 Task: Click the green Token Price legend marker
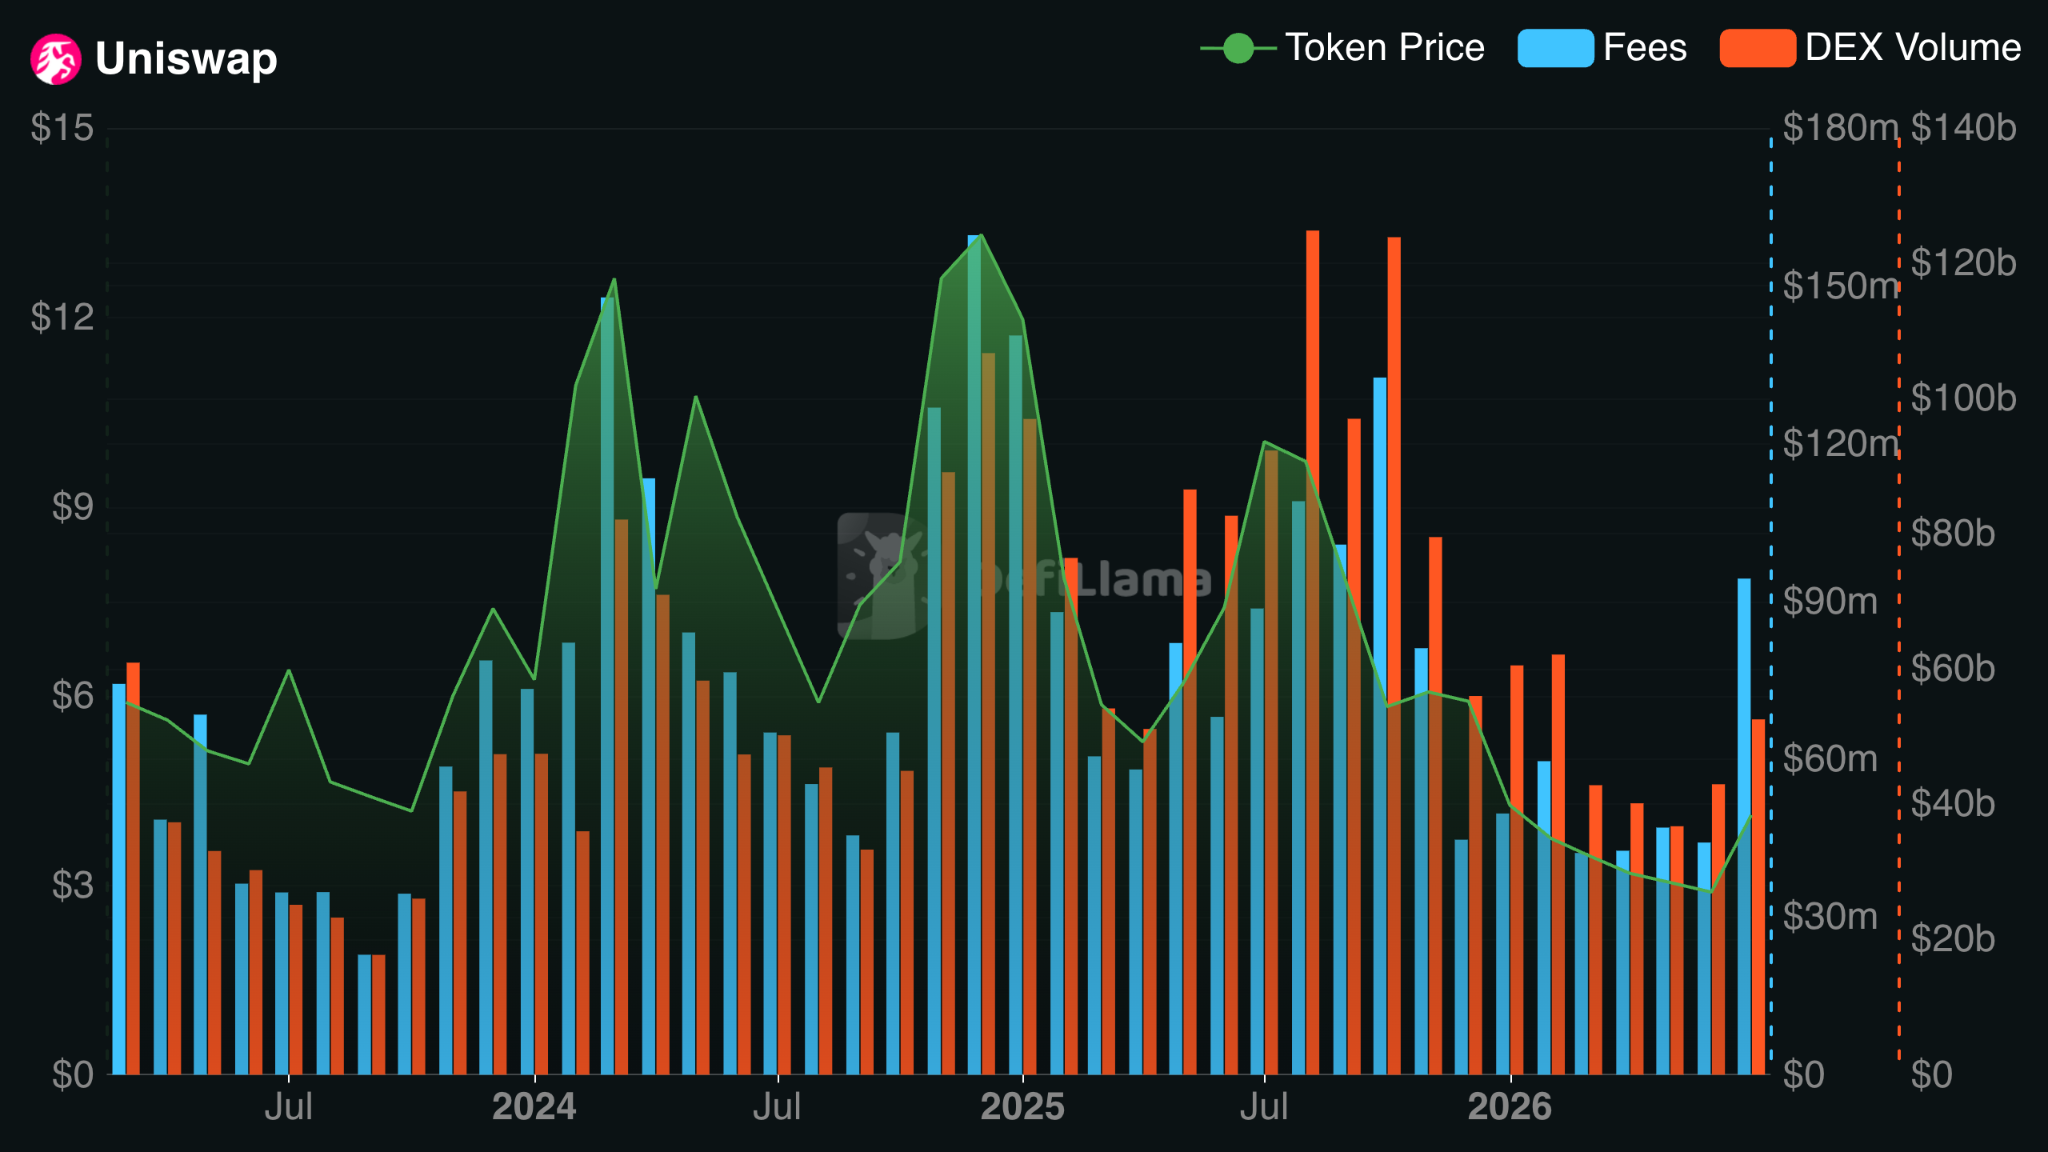[1238, 48]
